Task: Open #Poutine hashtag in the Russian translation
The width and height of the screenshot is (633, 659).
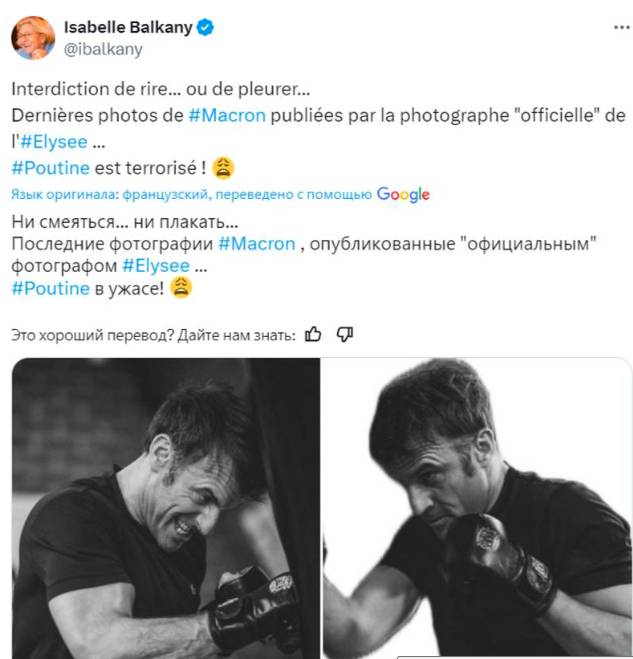Action: (x=51, y=289)
